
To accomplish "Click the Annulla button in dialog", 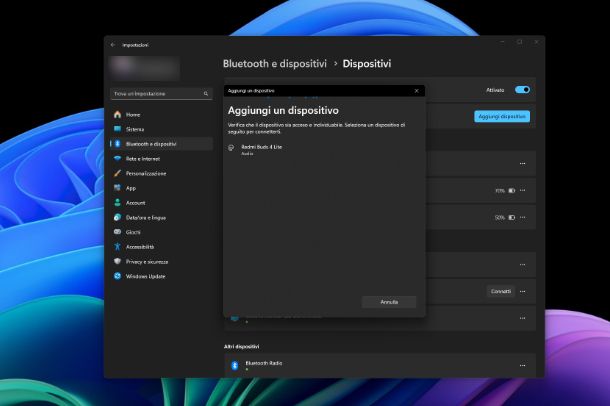I will [388, 301].
